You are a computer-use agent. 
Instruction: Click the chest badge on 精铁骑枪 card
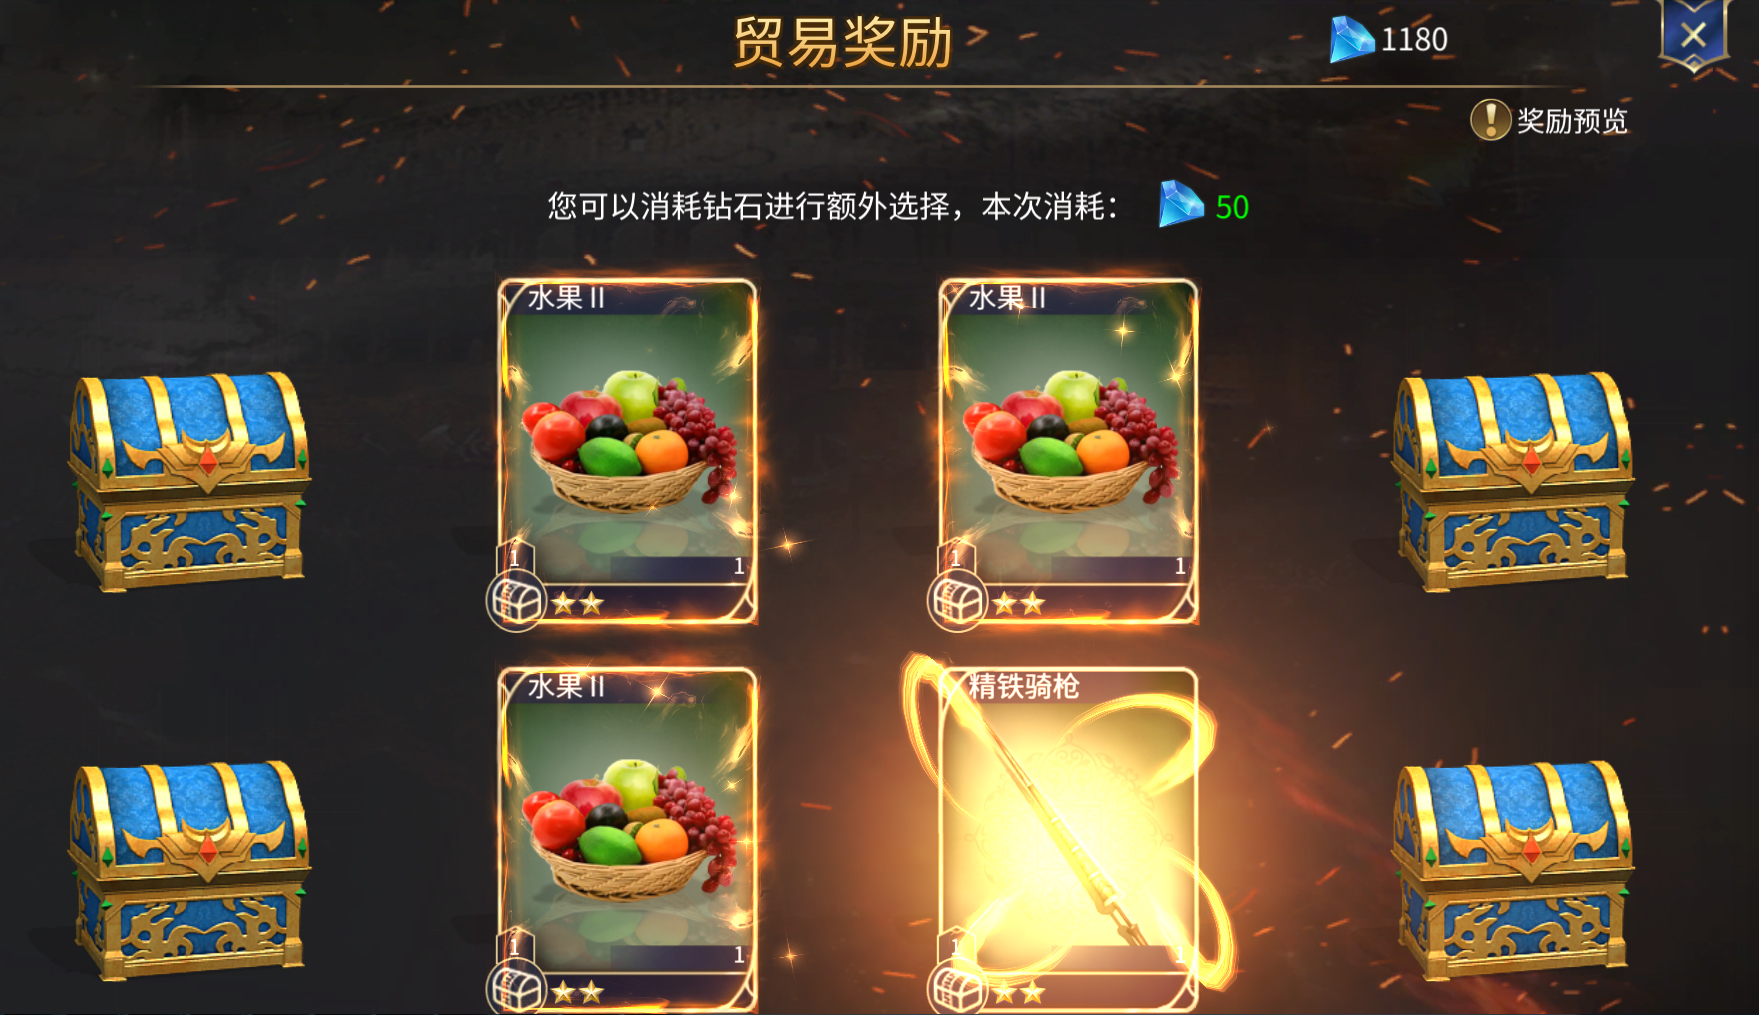tap(957, 990)
